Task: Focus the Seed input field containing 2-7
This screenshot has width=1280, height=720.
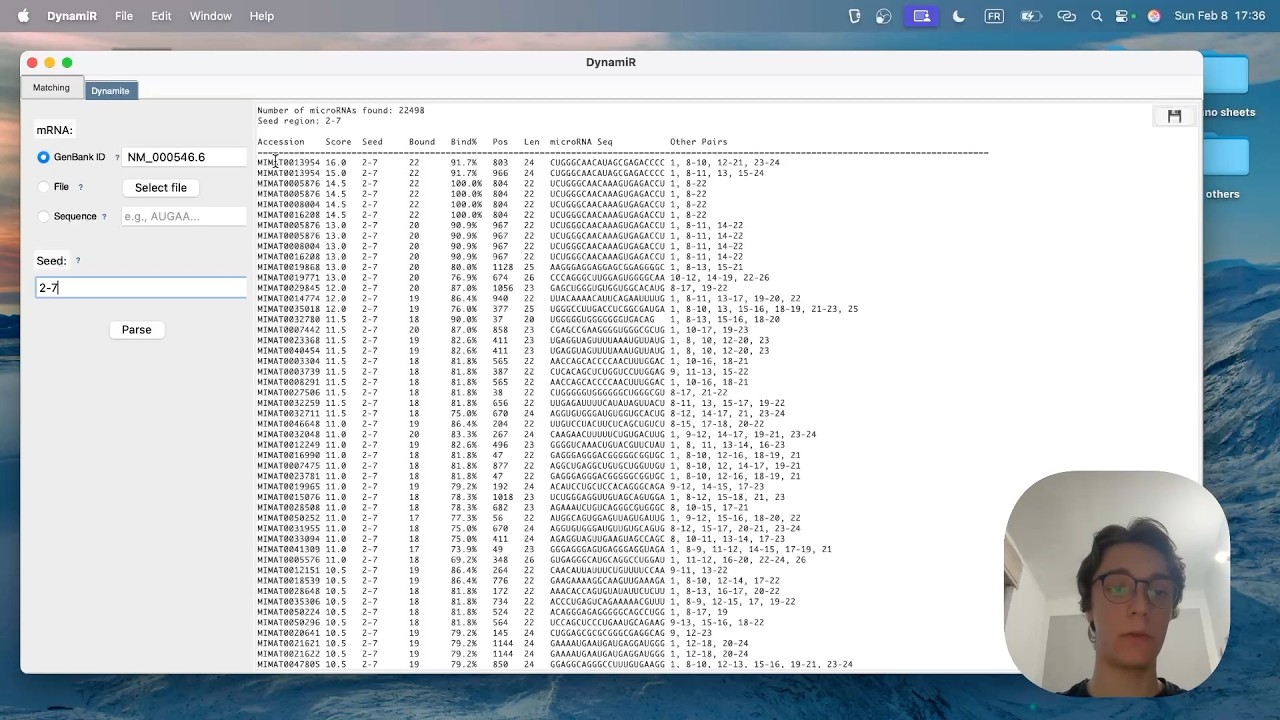Action: pyautogui.click(x=141, y=288)
